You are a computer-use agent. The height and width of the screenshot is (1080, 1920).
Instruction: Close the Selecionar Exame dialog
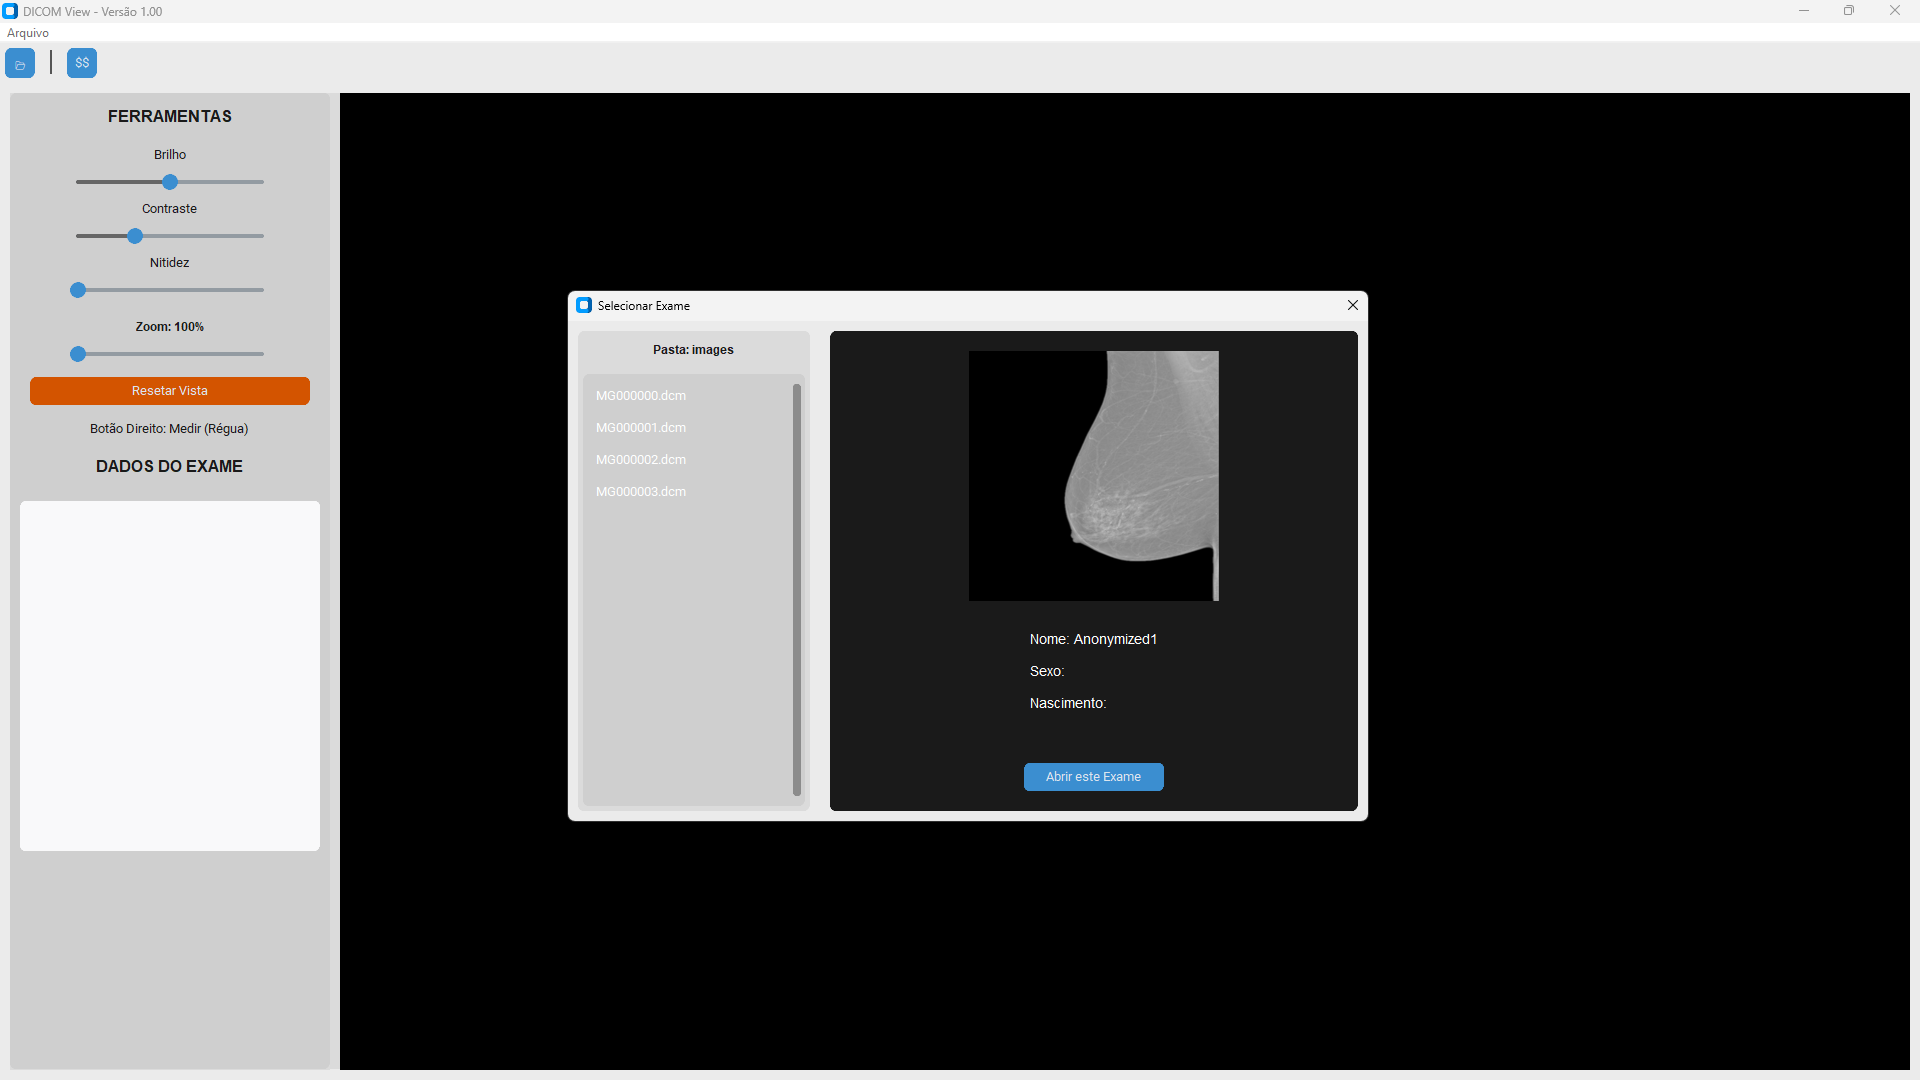coord(1353,305)
